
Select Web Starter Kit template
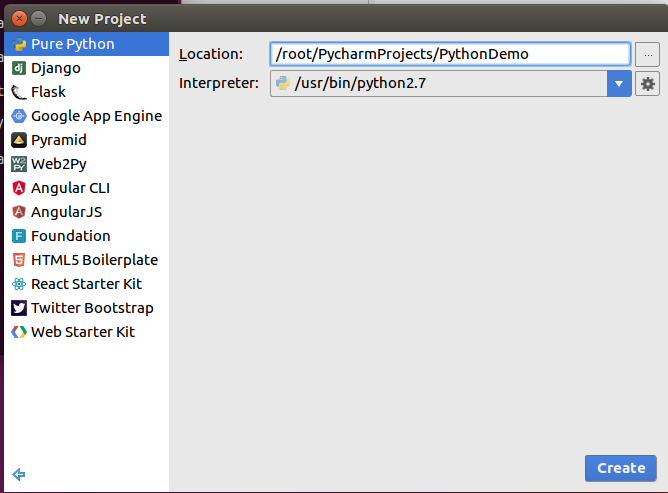(86, 332)
